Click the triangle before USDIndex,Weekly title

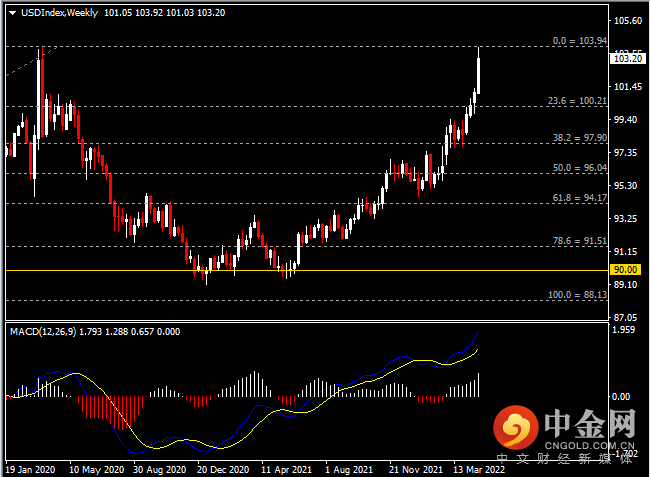click(12, 13)
